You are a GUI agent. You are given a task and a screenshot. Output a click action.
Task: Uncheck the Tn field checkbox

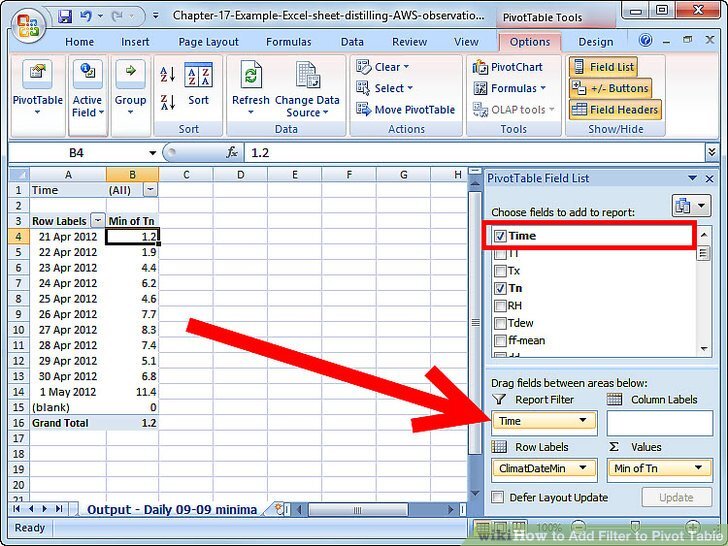[500, 288]
